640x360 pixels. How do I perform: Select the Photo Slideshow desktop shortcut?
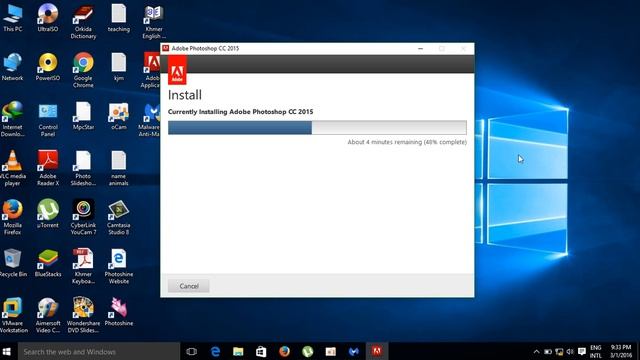(83, 169)
